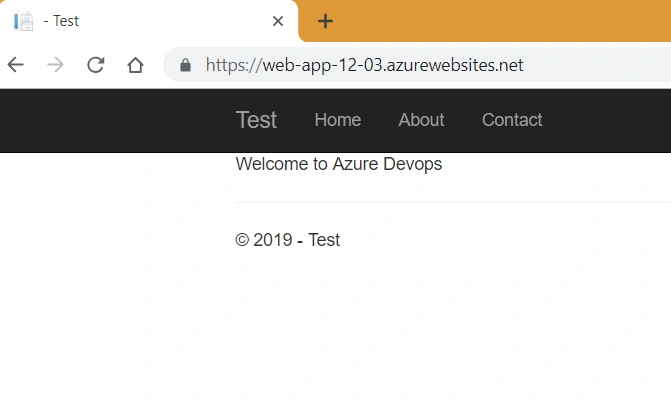Focus the address bar showing web-app-12-03.azurewebsites.net
671x407 pixels.
(x=417, y=65)
